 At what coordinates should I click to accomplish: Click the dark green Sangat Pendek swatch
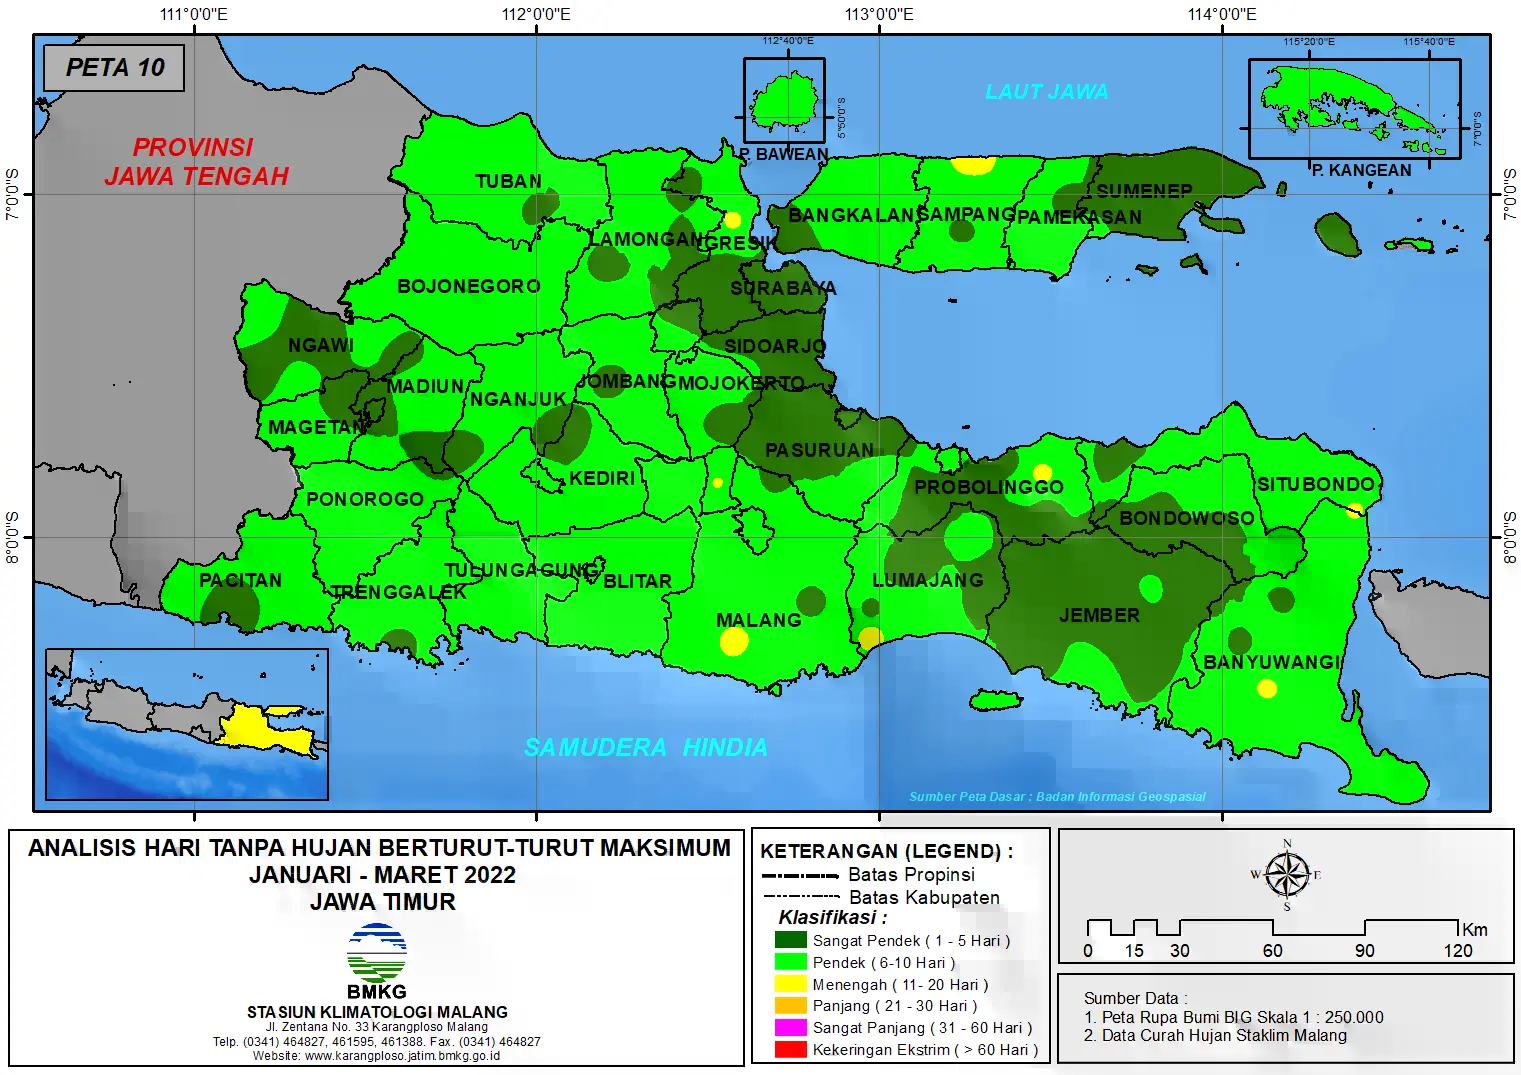(790, 940)
